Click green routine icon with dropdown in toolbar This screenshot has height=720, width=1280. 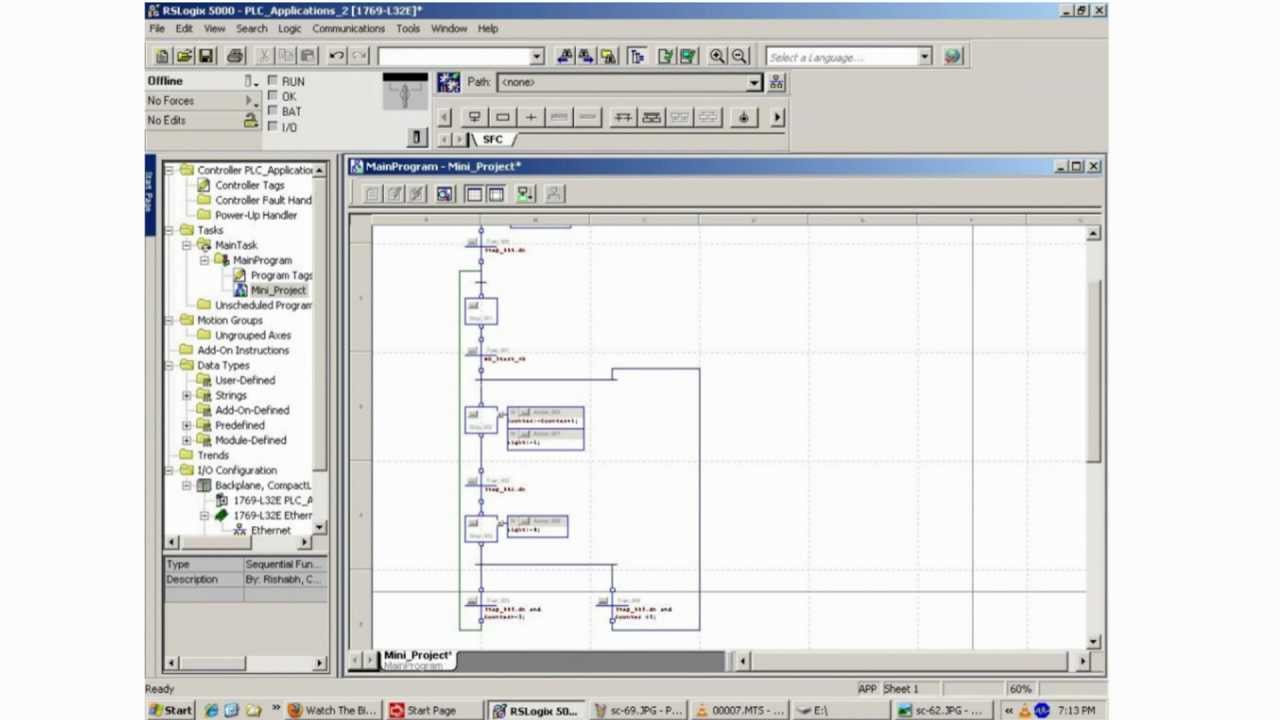[x=525, y=194]
